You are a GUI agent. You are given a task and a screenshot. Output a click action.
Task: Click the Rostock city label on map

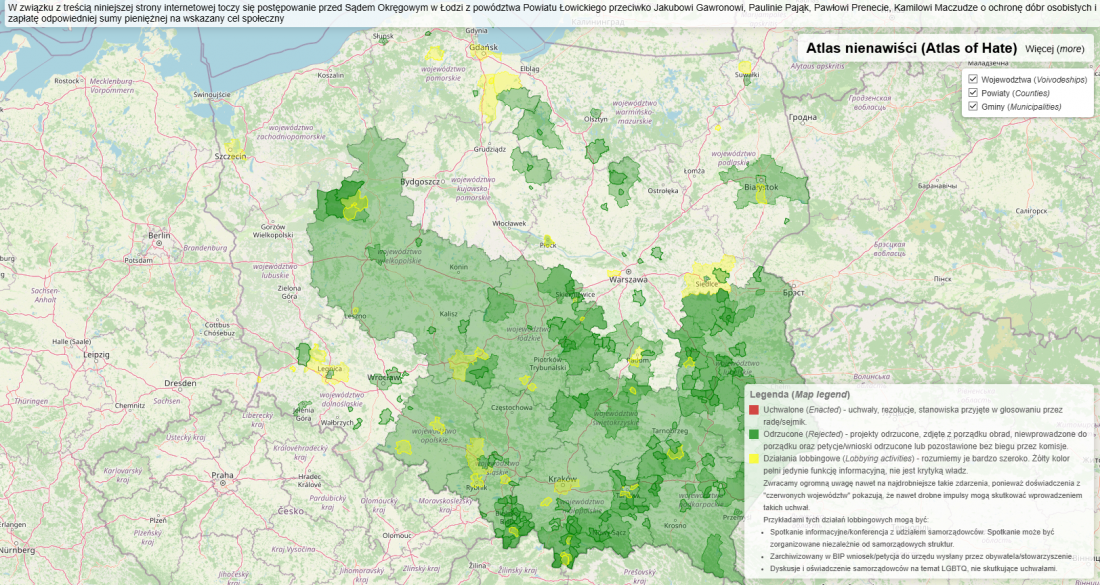pos(67,81)
